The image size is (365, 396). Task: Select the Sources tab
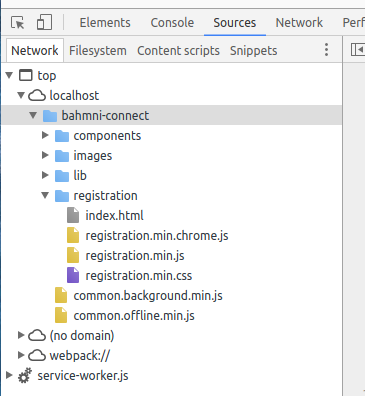tap(235, 23)
